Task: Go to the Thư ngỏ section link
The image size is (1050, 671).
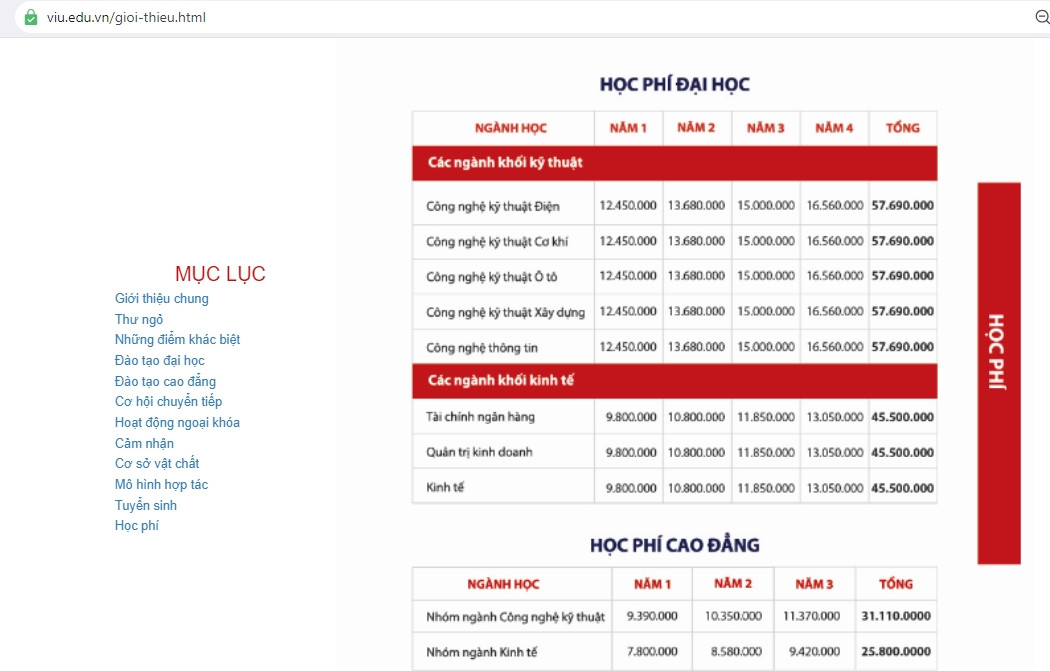Action: pos(139,320)
